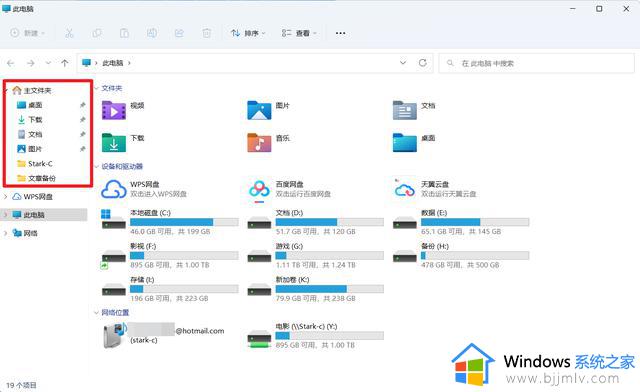Select the 文档 folder icon in main pane
Screen dimensions: 640x392
pos(404,110)
